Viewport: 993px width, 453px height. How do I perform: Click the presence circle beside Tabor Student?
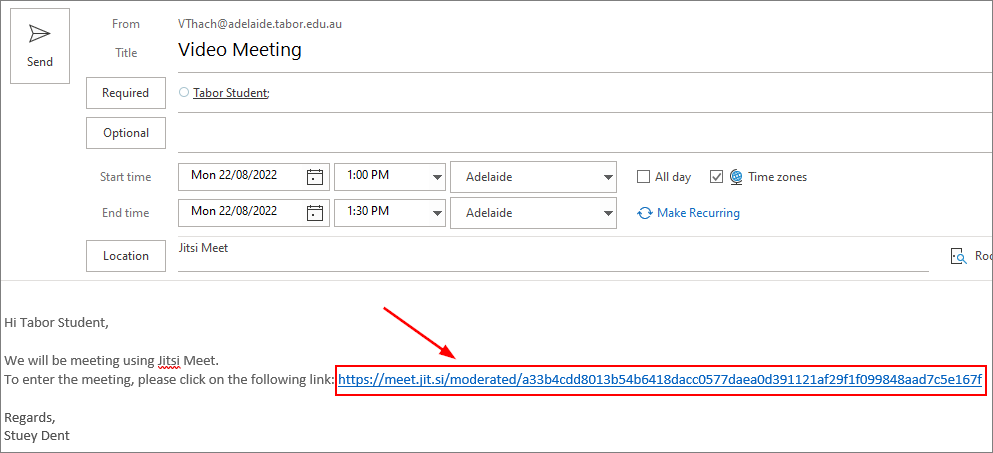pyautogui.click(x=184, y=93)
